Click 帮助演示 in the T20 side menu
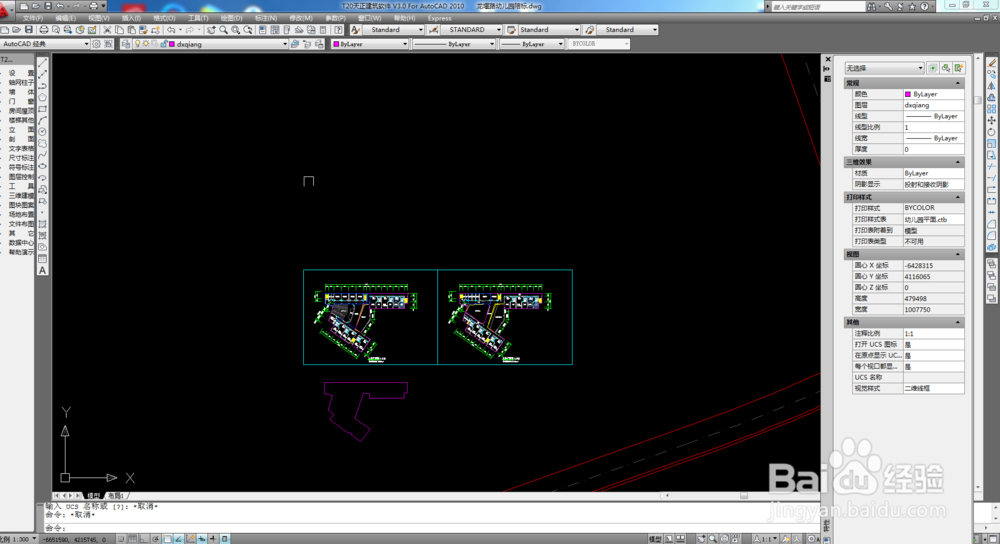This screenshot has width=1000, height=544. pos(21,253)
